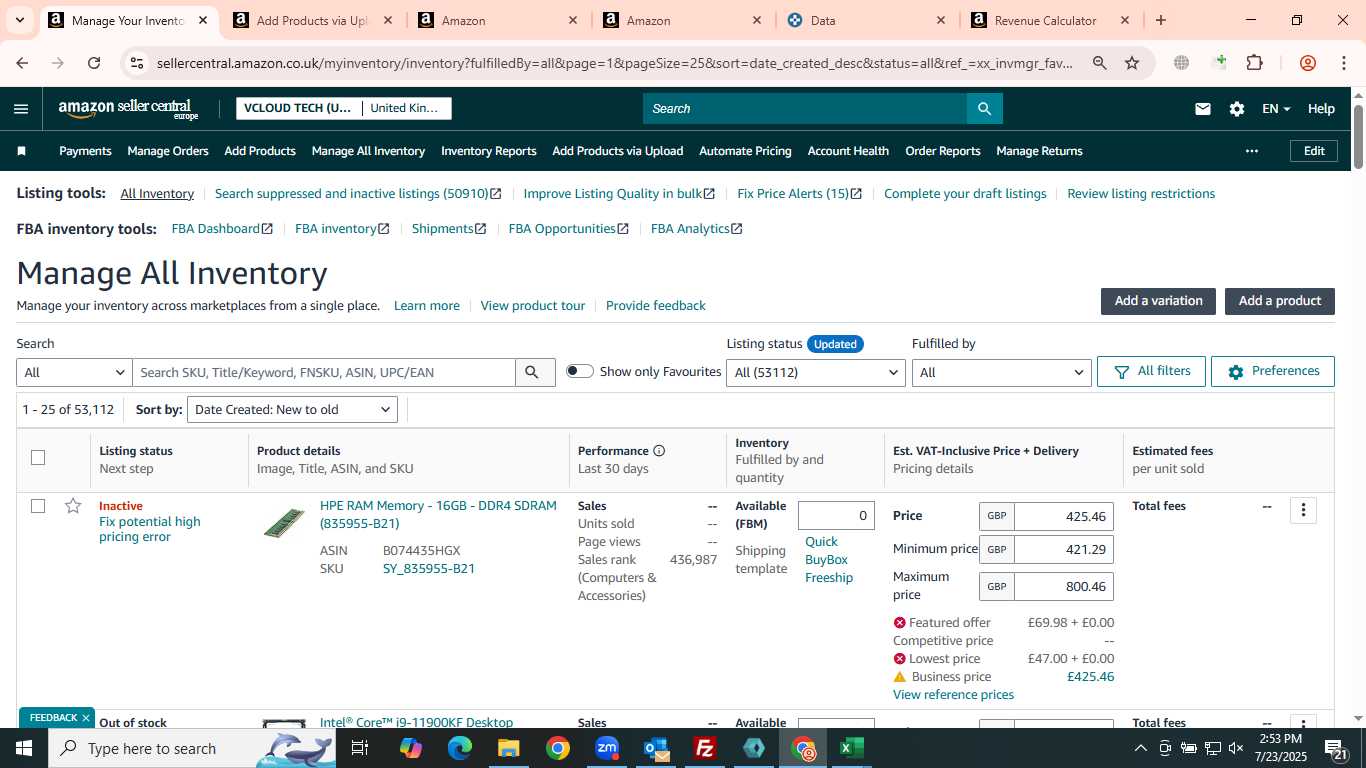Click Add a variation button
Image resolution: width=1366 pixels, height=768 pixels.
pos(1158,301)
